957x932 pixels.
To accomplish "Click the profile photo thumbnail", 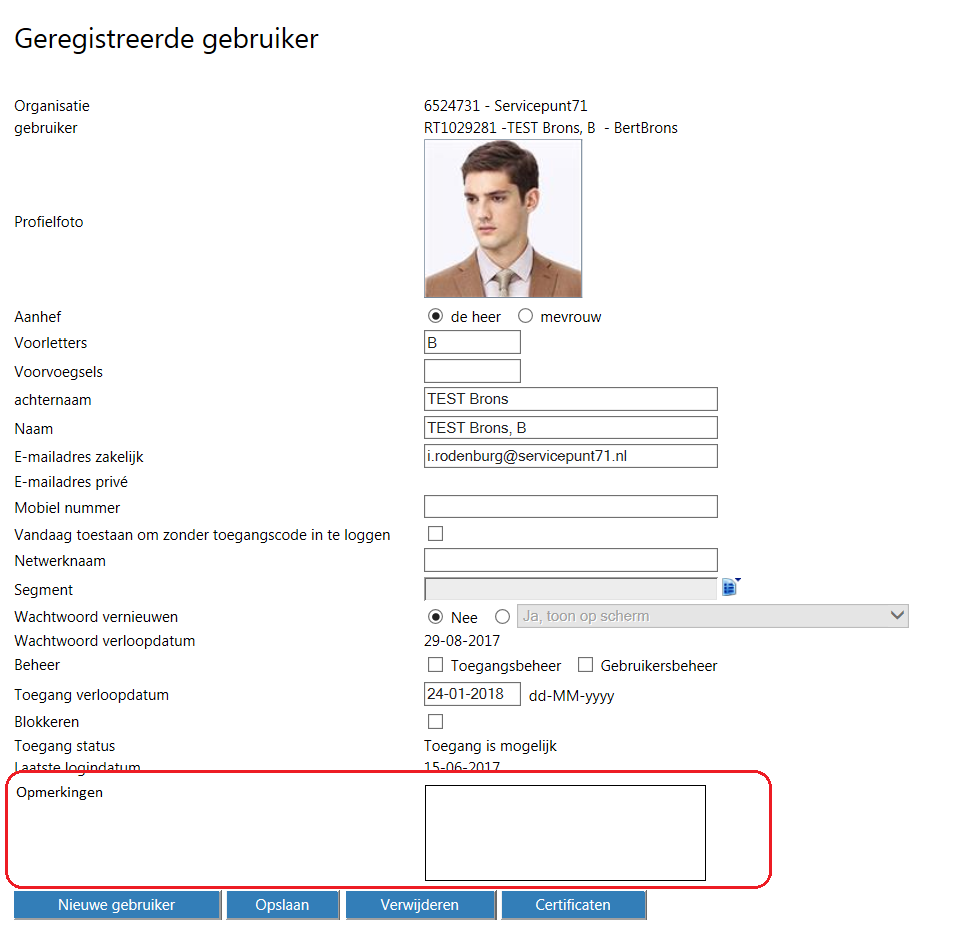I will 503,219.
